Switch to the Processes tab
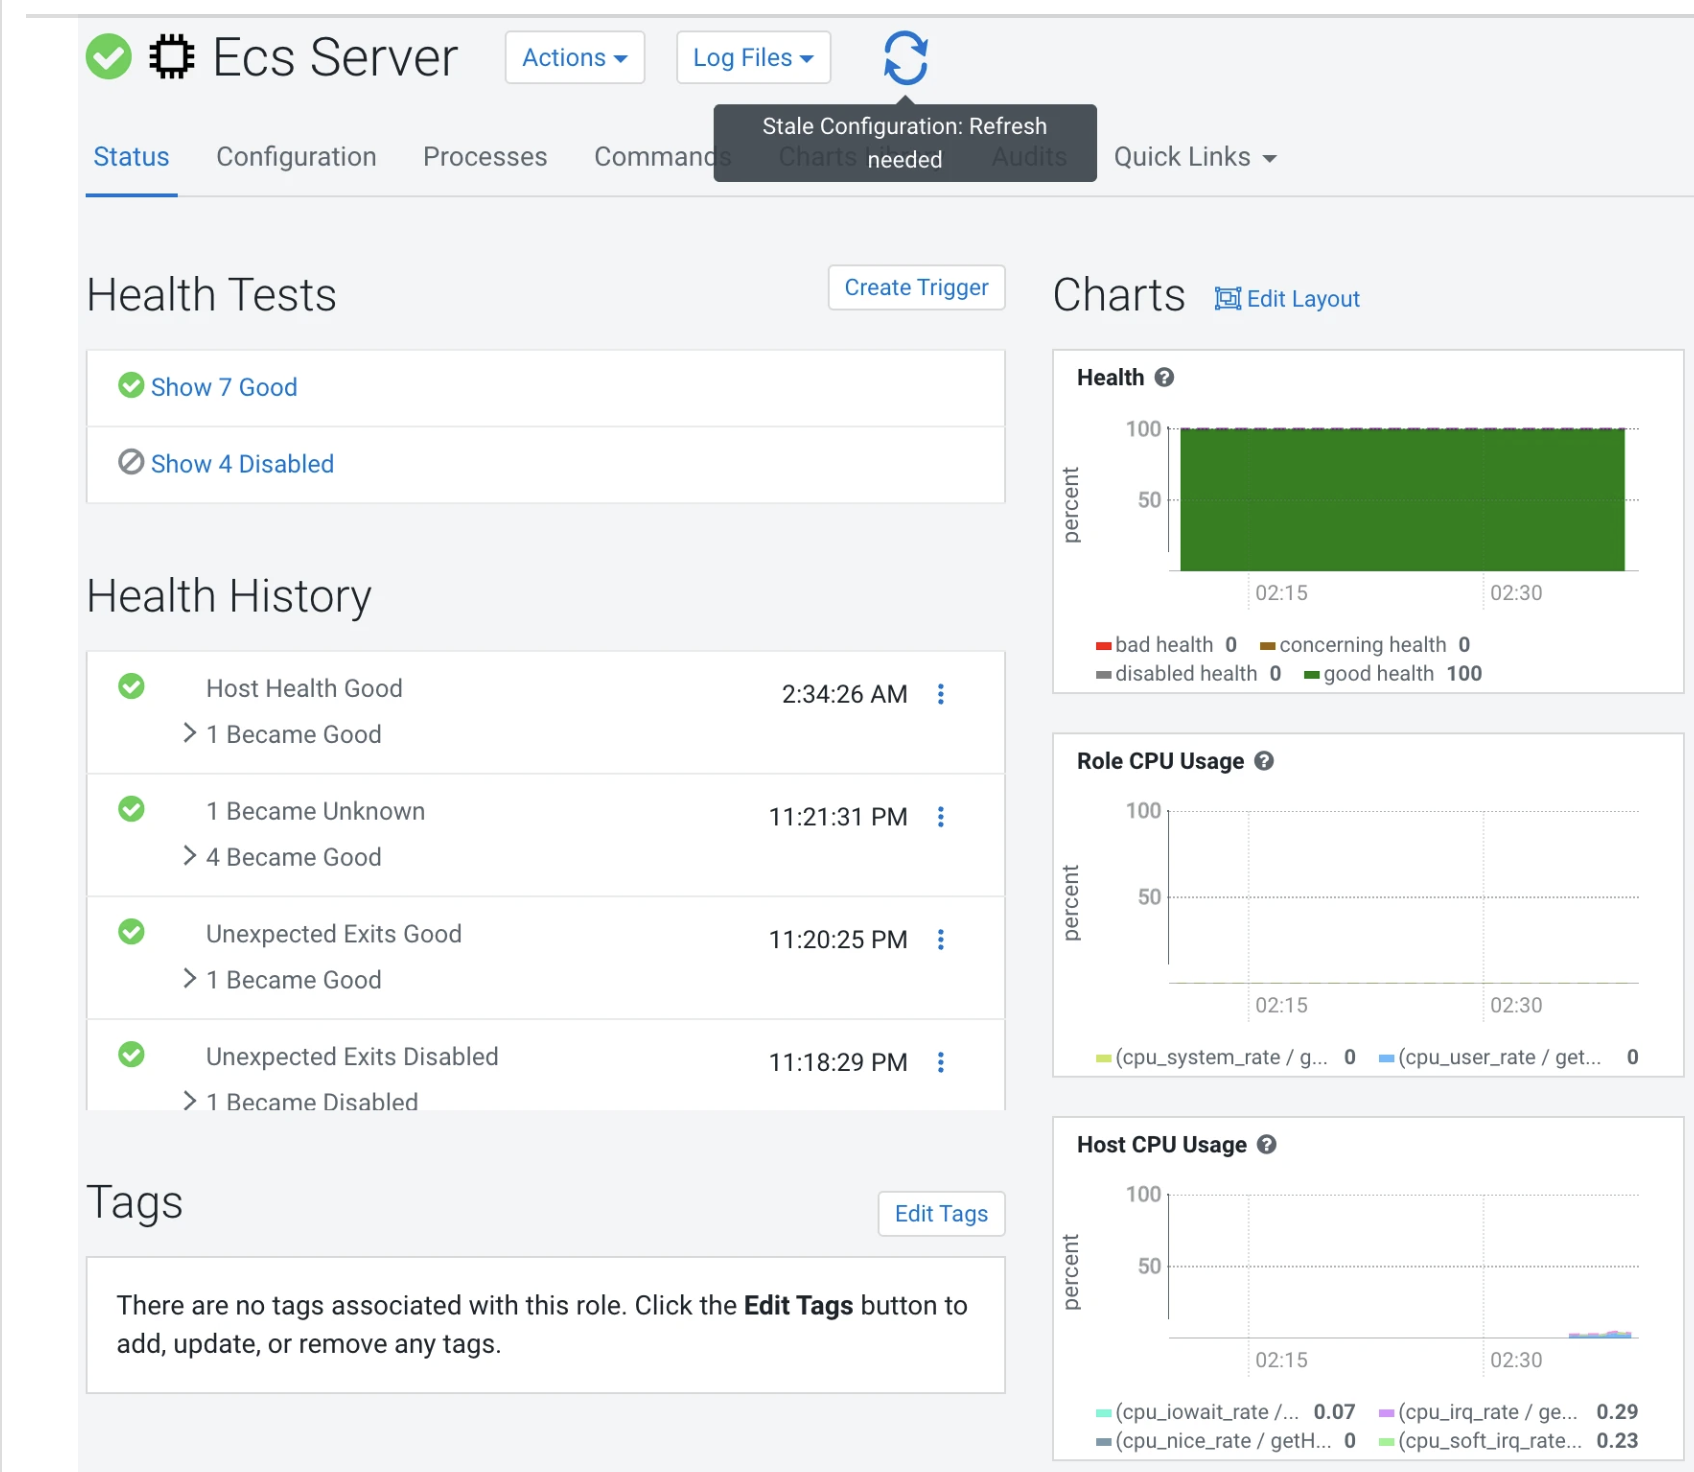This screenshot has width=1694, height=1472. coord(485,157)
